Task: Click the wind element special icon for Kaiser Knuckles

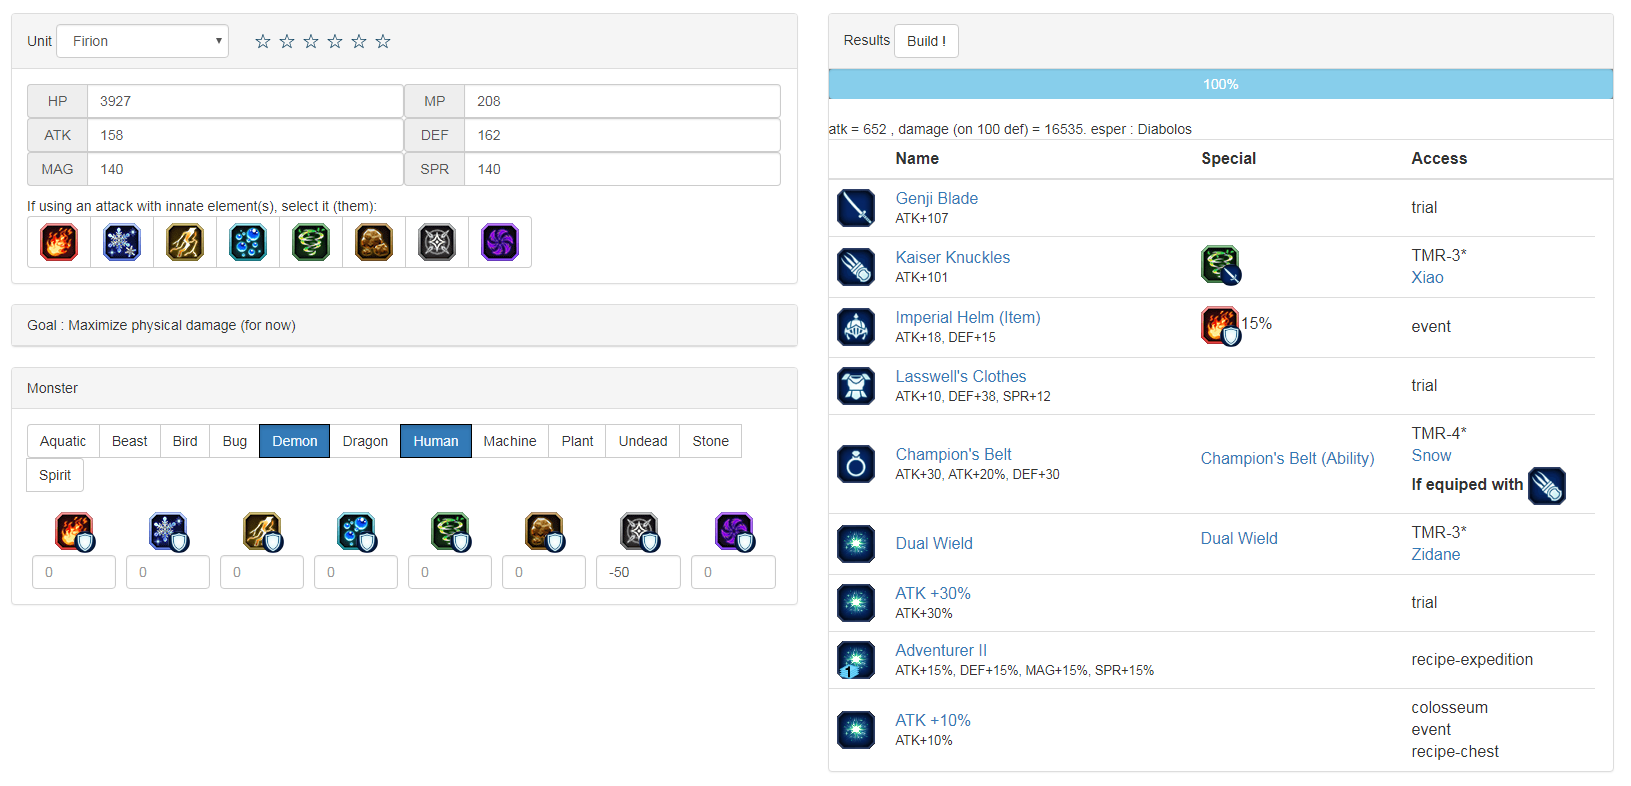Action: [x=1220, y=265]
